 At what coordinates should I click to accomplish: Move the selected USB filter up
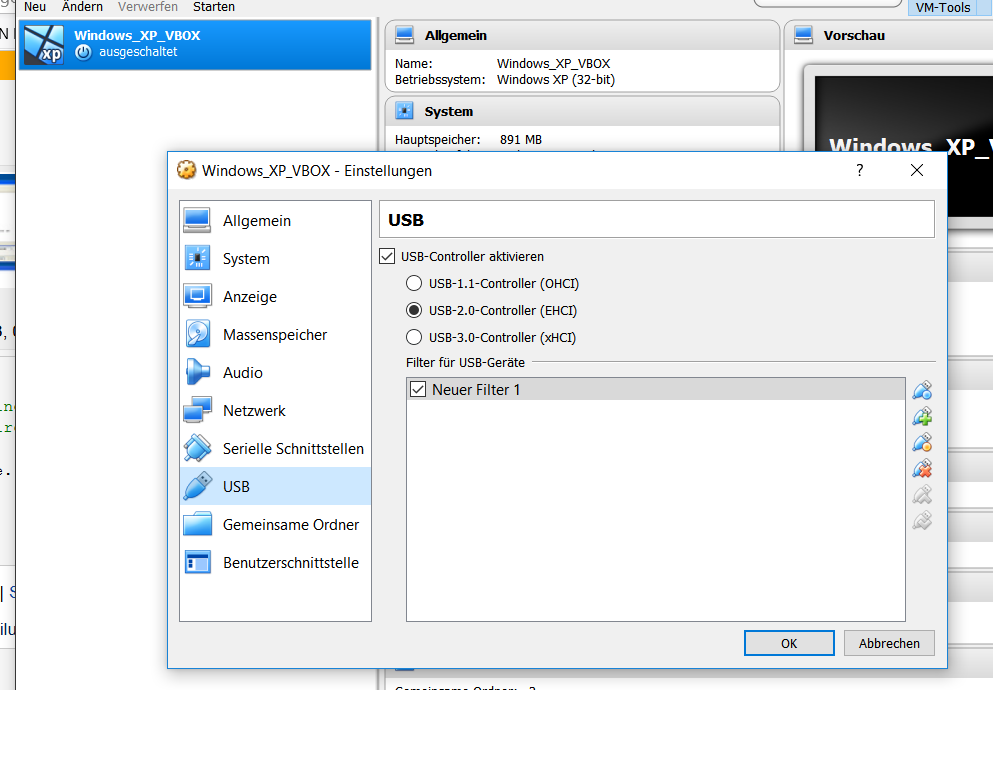tap(922, 494)
